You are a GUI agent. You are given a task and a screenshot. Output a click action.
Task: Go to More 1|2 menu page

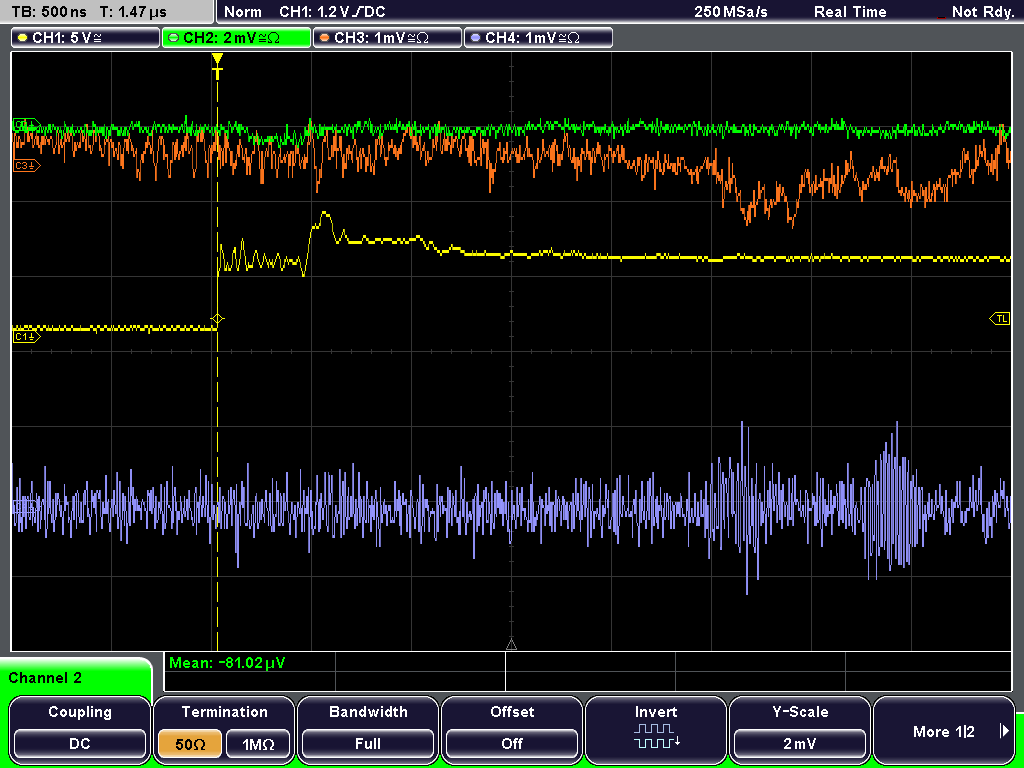944,730
